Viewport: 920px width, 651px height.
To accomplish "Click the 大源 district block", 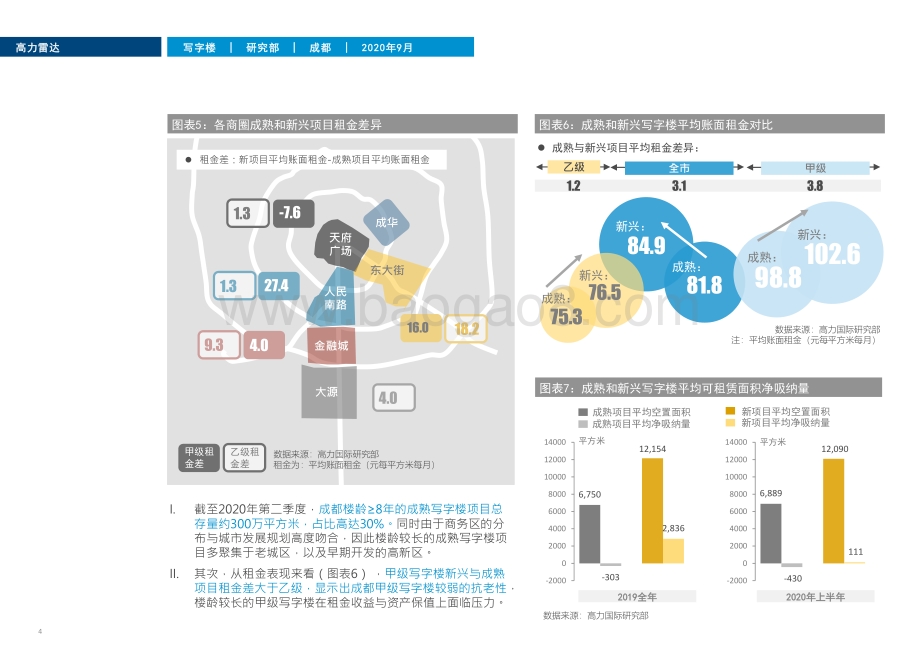I will [x=329, y=392].
